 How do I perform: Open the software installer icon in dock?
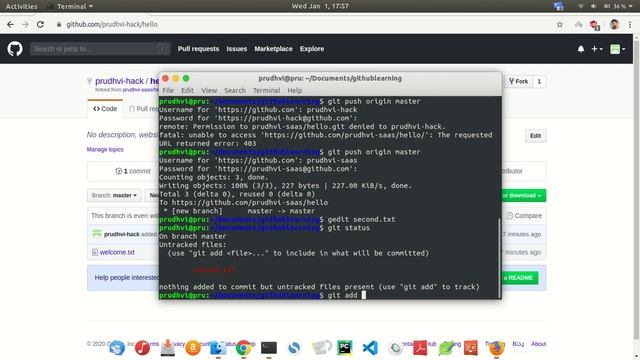pyautogui.click(x=167, y=347)
